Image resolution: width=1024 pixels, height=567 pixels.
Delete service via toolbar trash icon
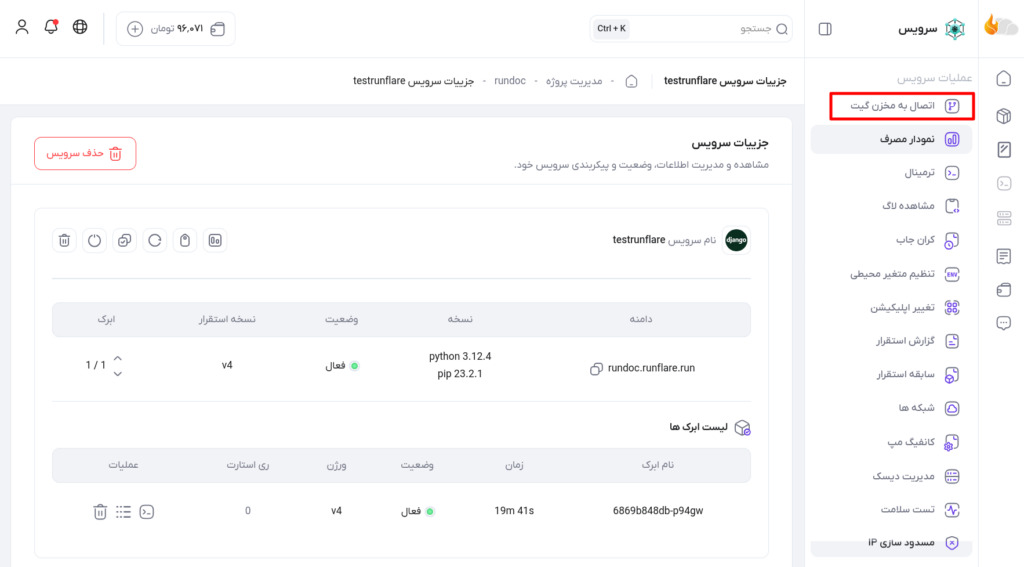click(x=64, y=240)
